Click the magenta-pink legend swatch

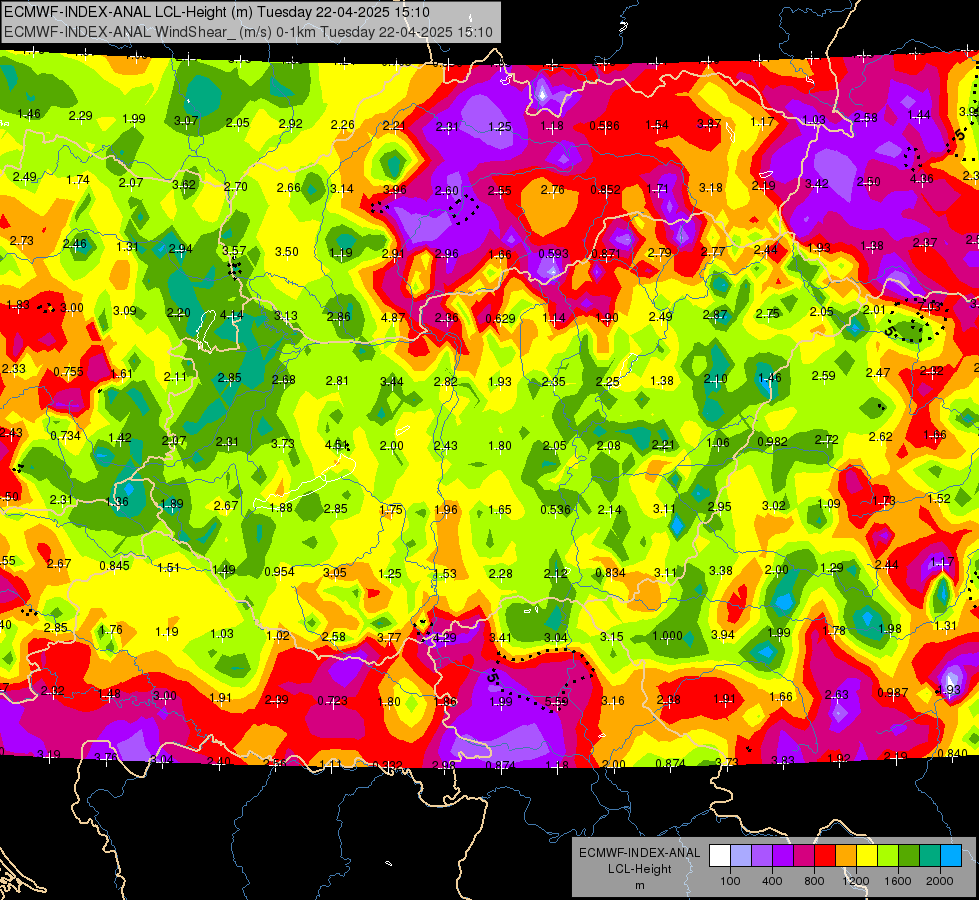click(804, 856)
